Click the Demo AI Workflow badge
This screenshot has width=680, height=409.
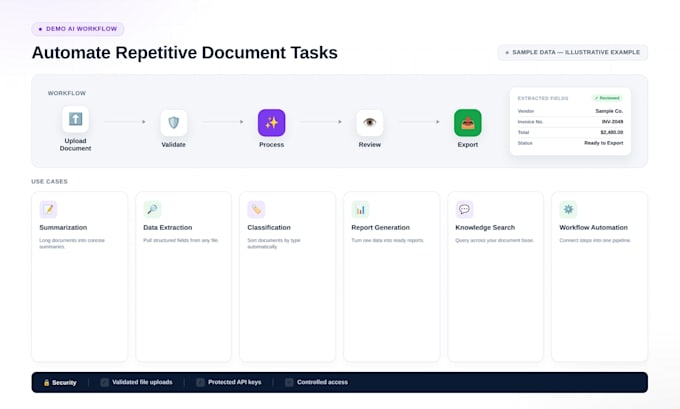pyautogui.click(x=78, y=29)
